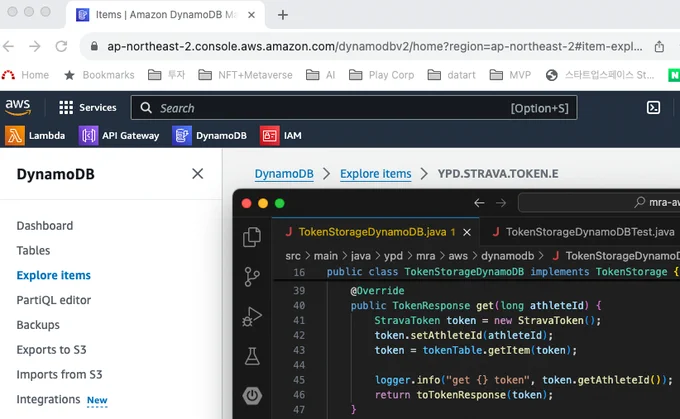This screenshot has width=680, height=419.
Task: Open the Home bookmark
Action: pos(25,75)
